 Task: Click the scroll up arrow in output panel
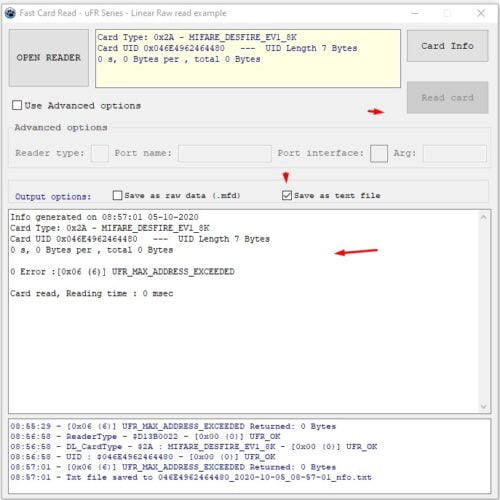(x=484, y=217)
